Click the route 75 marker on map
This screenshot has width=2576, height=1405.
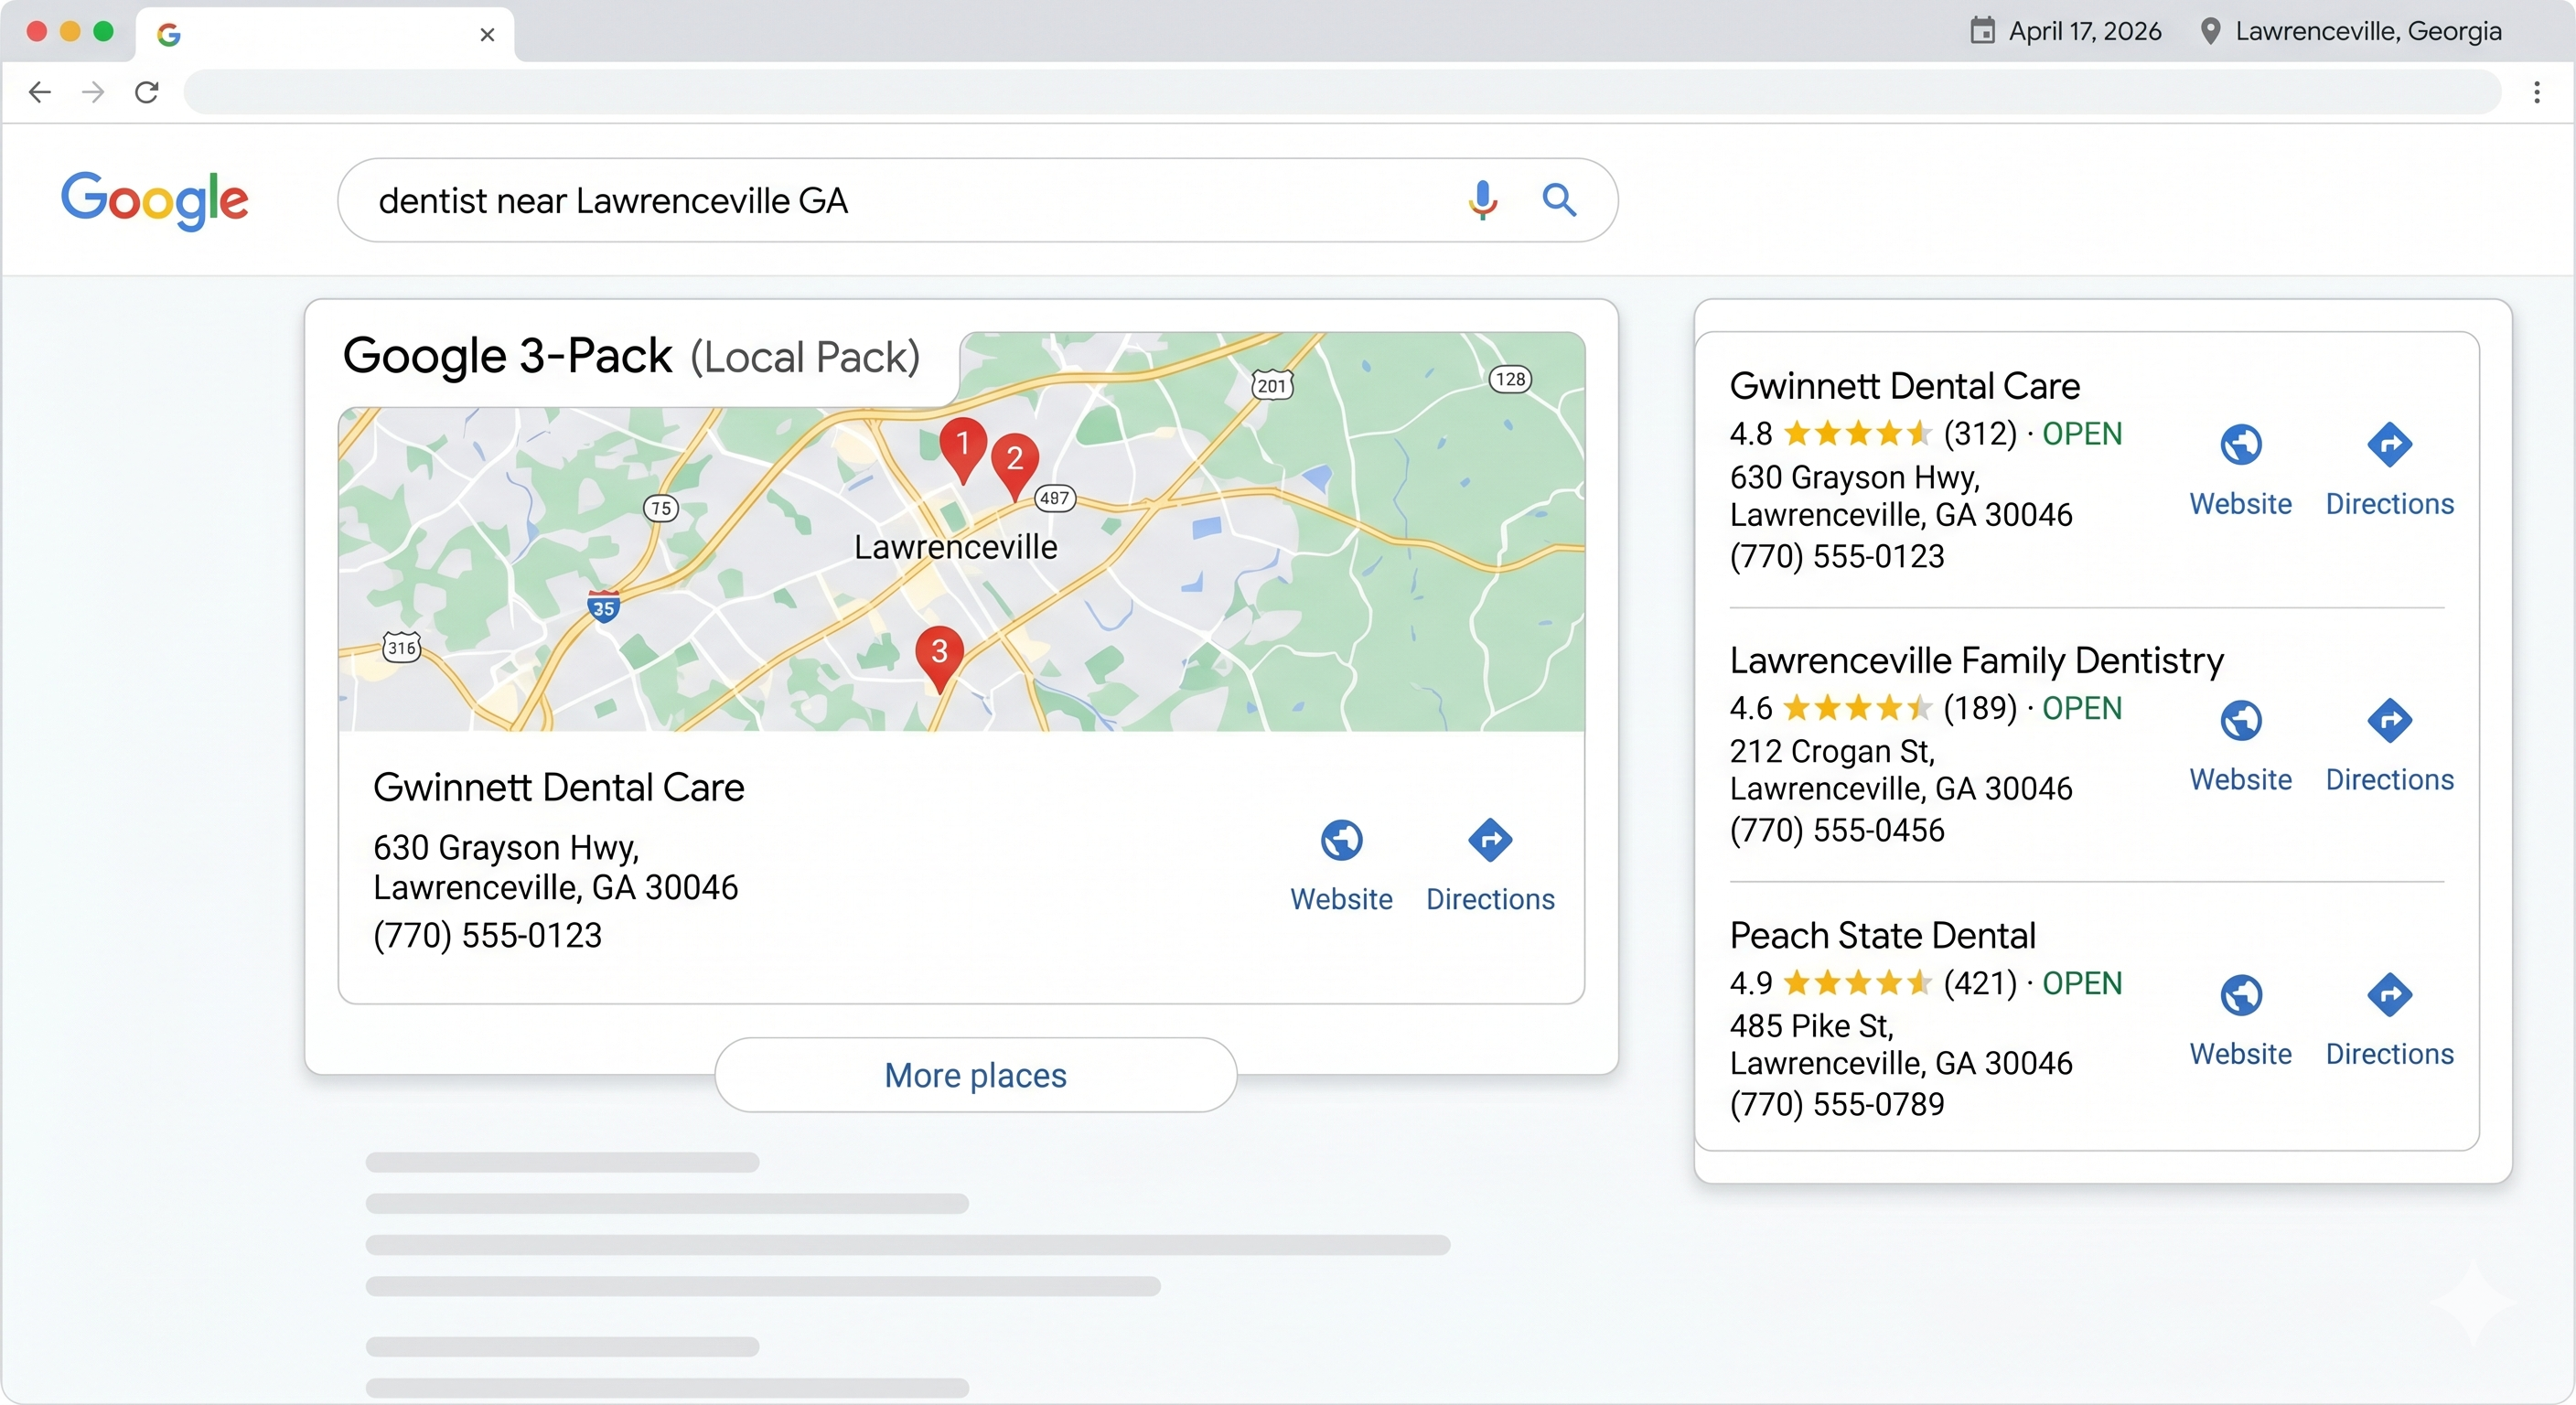click(x=661, y=508)
